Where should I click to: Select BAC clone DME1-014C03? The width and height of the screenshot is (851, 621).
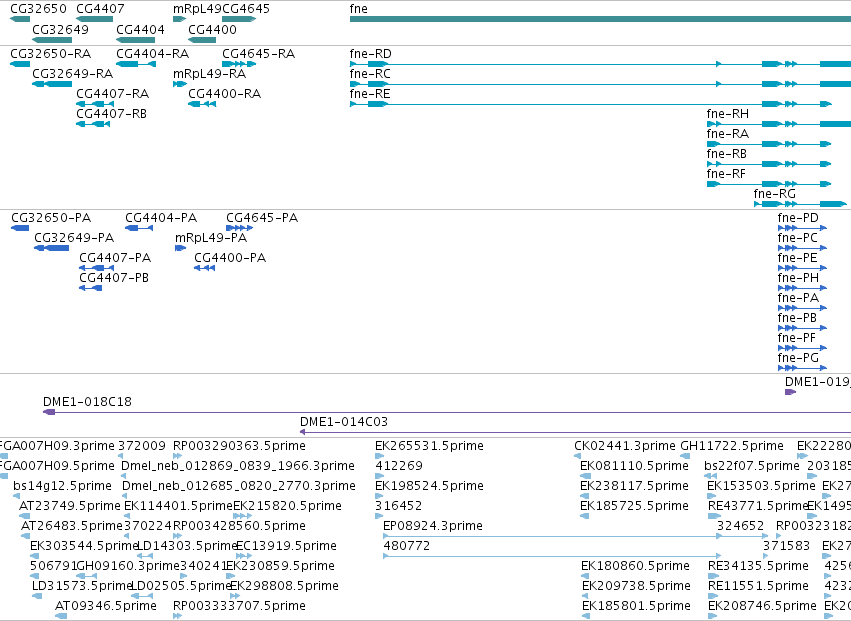point(344,422)
